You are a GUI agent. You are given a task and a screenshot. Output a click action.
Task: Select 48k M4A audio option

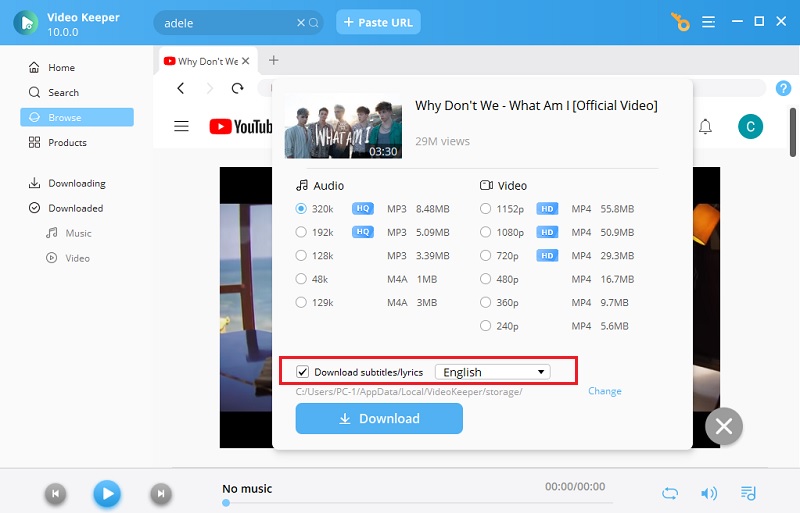tap(301, 279)
